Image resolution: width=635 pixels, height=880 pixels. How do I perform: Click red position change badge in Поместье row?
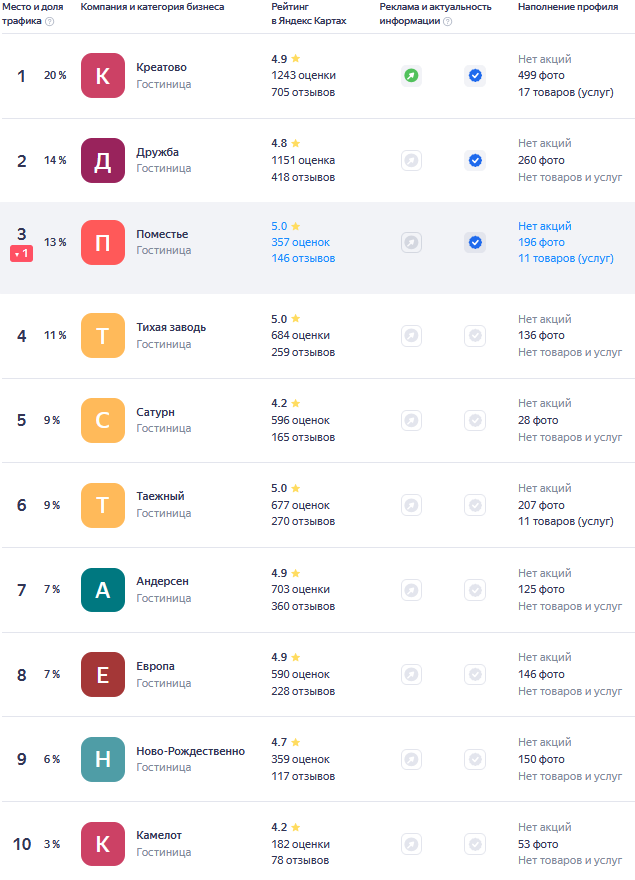click(21, 254)
